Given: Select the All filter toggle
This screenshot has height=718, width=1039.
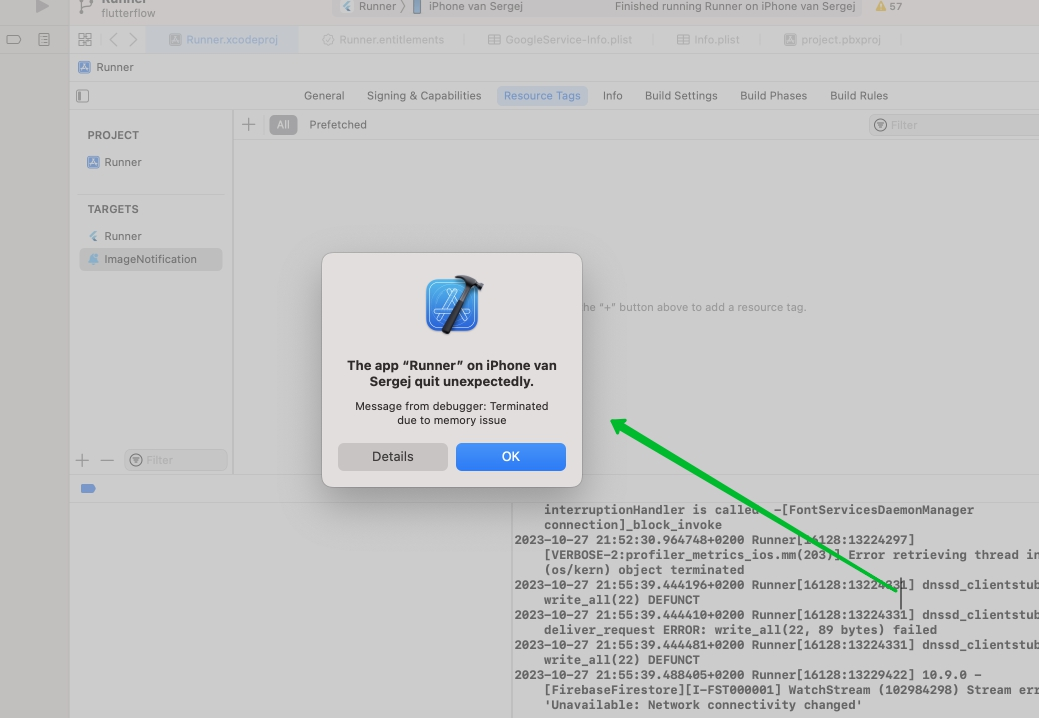Looking at the screenshot, I should [283, 125].
